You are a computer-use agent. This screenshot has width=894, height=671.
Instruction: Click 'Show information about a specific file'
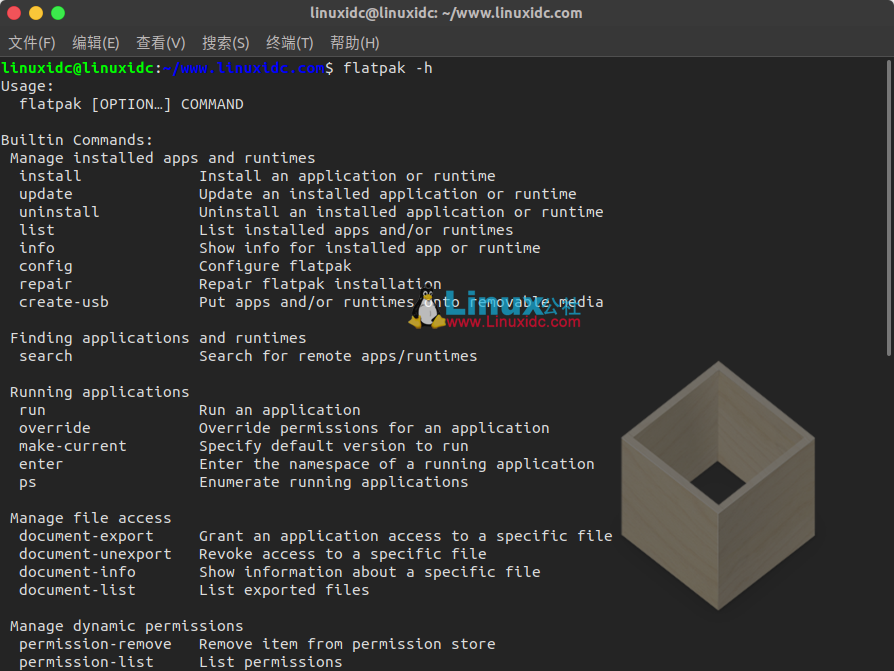pyautogui.click(x=369, y=572)
